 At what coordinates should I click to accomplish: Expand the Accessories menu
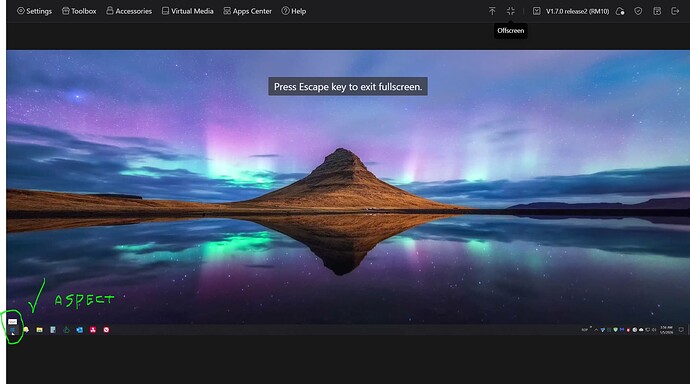tap(129, 11)
